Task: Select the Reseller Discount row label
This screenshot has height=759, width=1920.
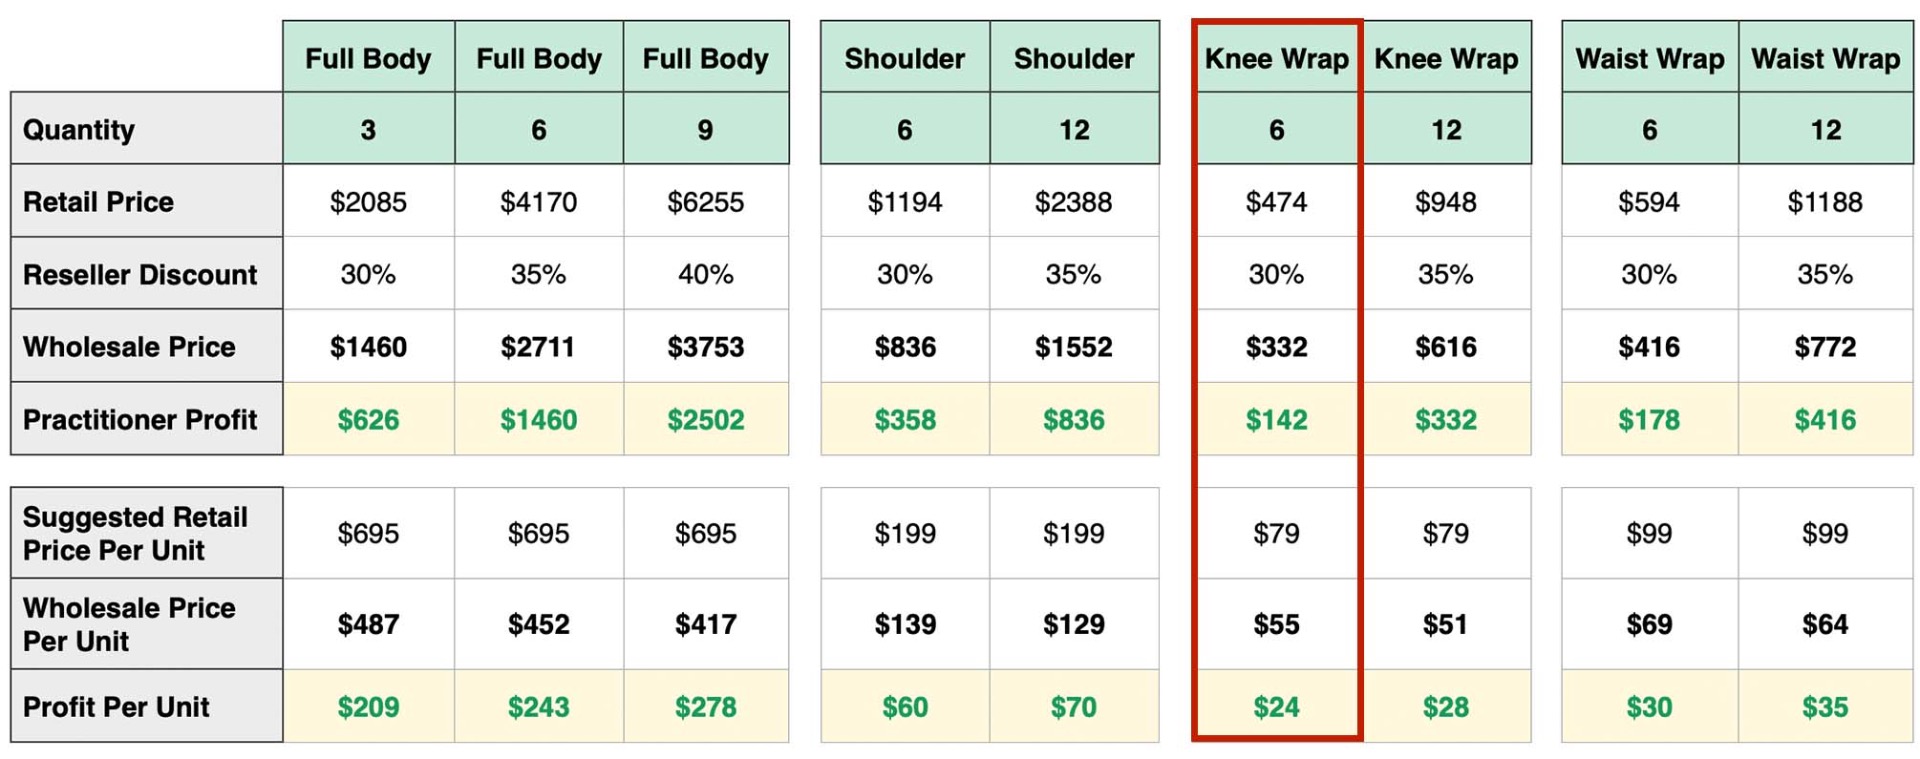Action: click(x=146, y=273)
